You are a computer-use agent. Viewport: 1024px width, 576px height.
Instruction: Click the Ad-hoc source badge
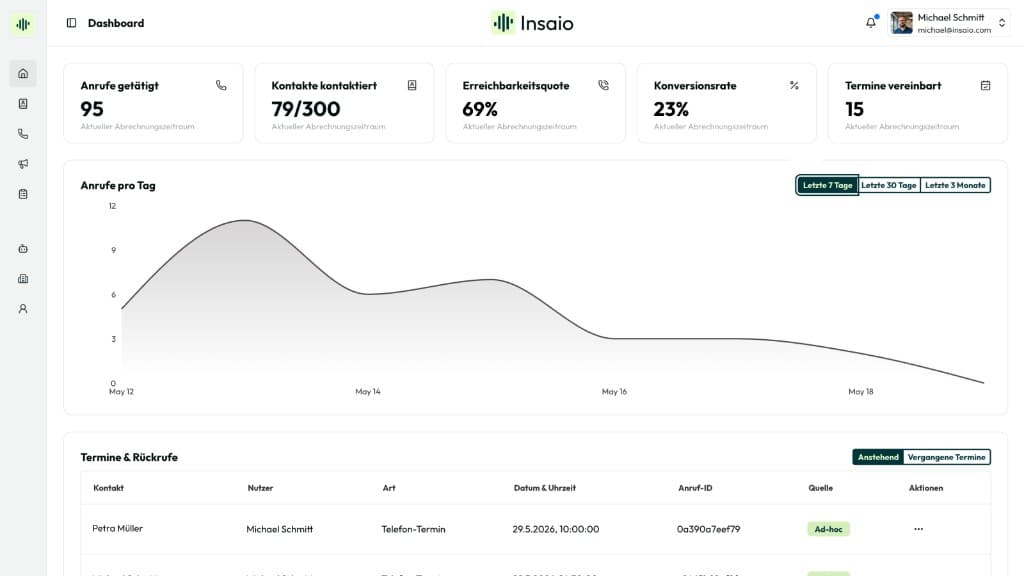(x=828, y=529)
